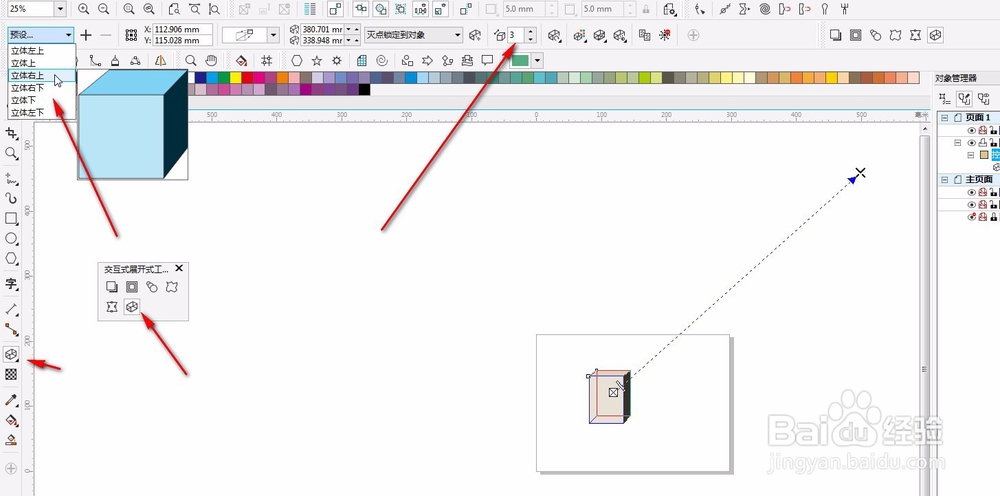
Task: Click the yellow swatch in color palette
Action: tap(235, 78)
